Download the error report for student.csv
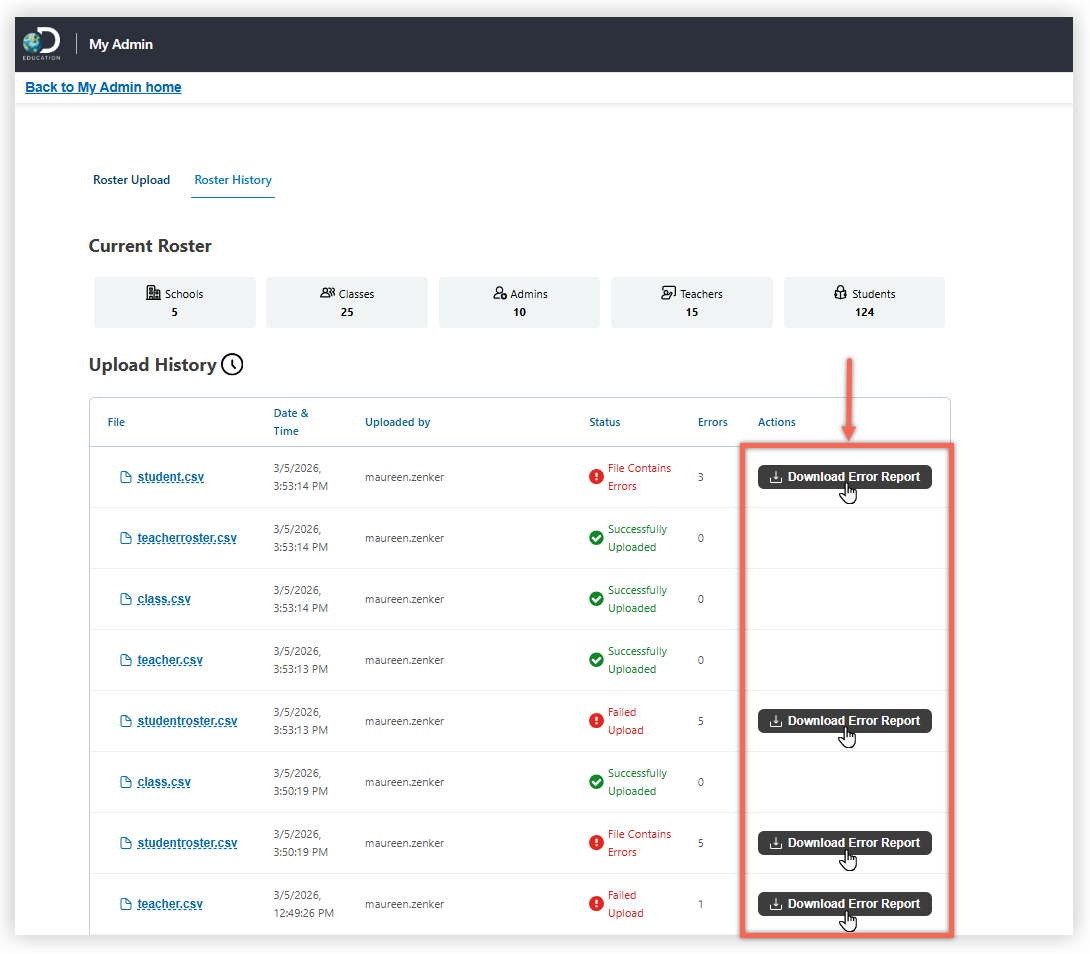 (844, 477)
